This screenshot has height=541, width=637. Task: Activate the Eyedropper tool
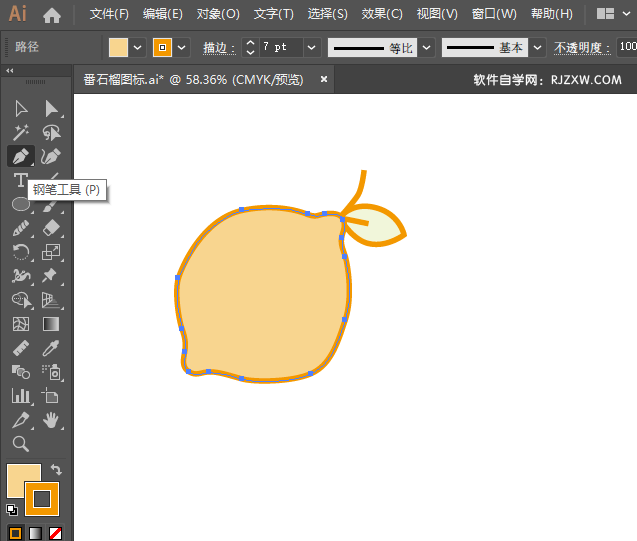(51, 348)
